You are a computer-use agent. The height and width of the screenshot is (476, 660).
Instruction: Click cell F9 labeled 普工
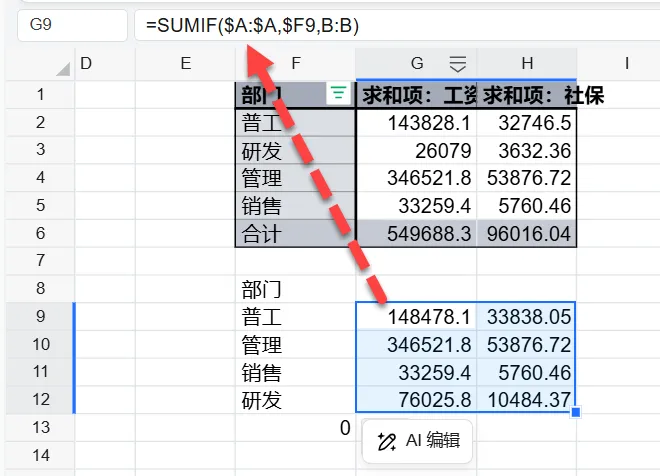pos(295,316)
